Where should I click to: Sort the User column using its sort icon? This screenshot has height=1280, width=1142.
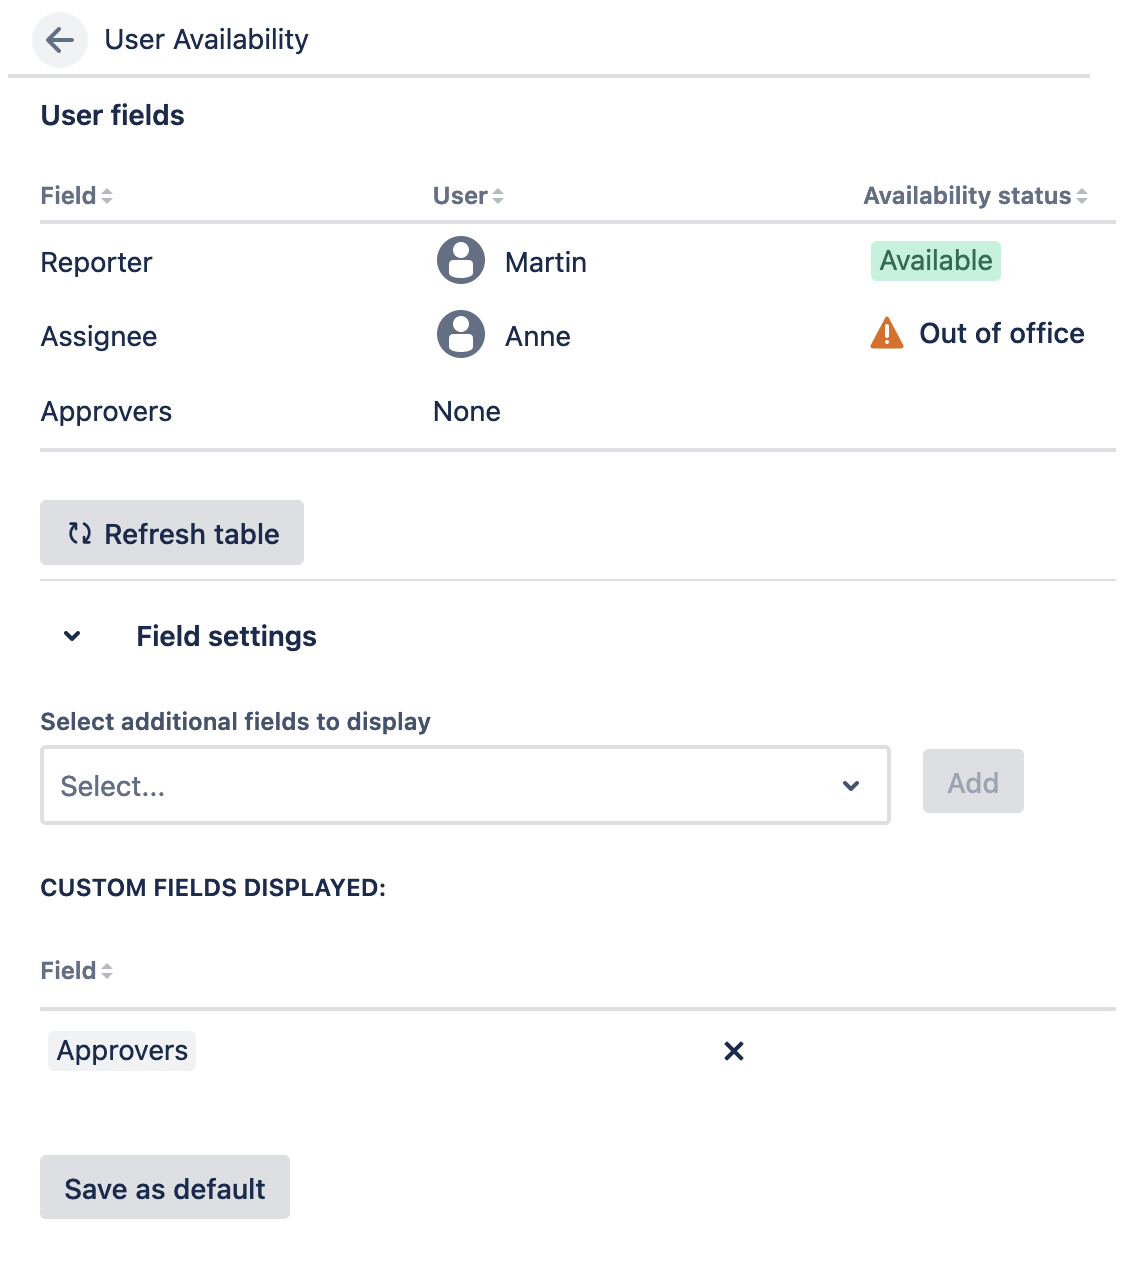(x=497, y=195)
